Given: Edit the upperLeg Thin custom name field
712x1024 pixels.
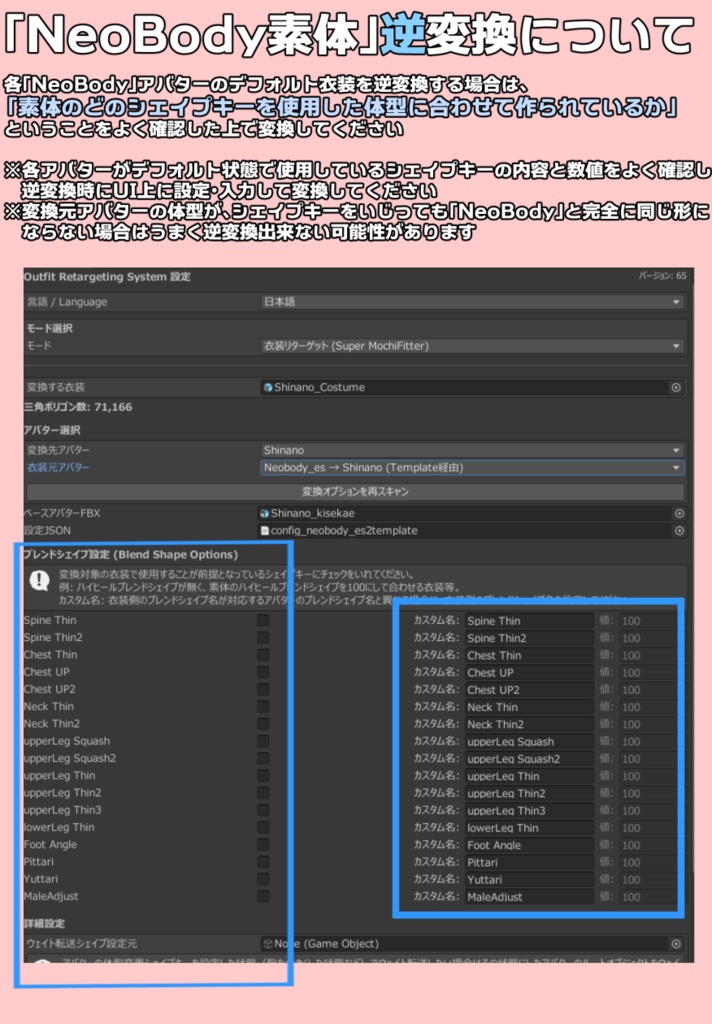Looking at the screenshot, I should click(529, 776).
